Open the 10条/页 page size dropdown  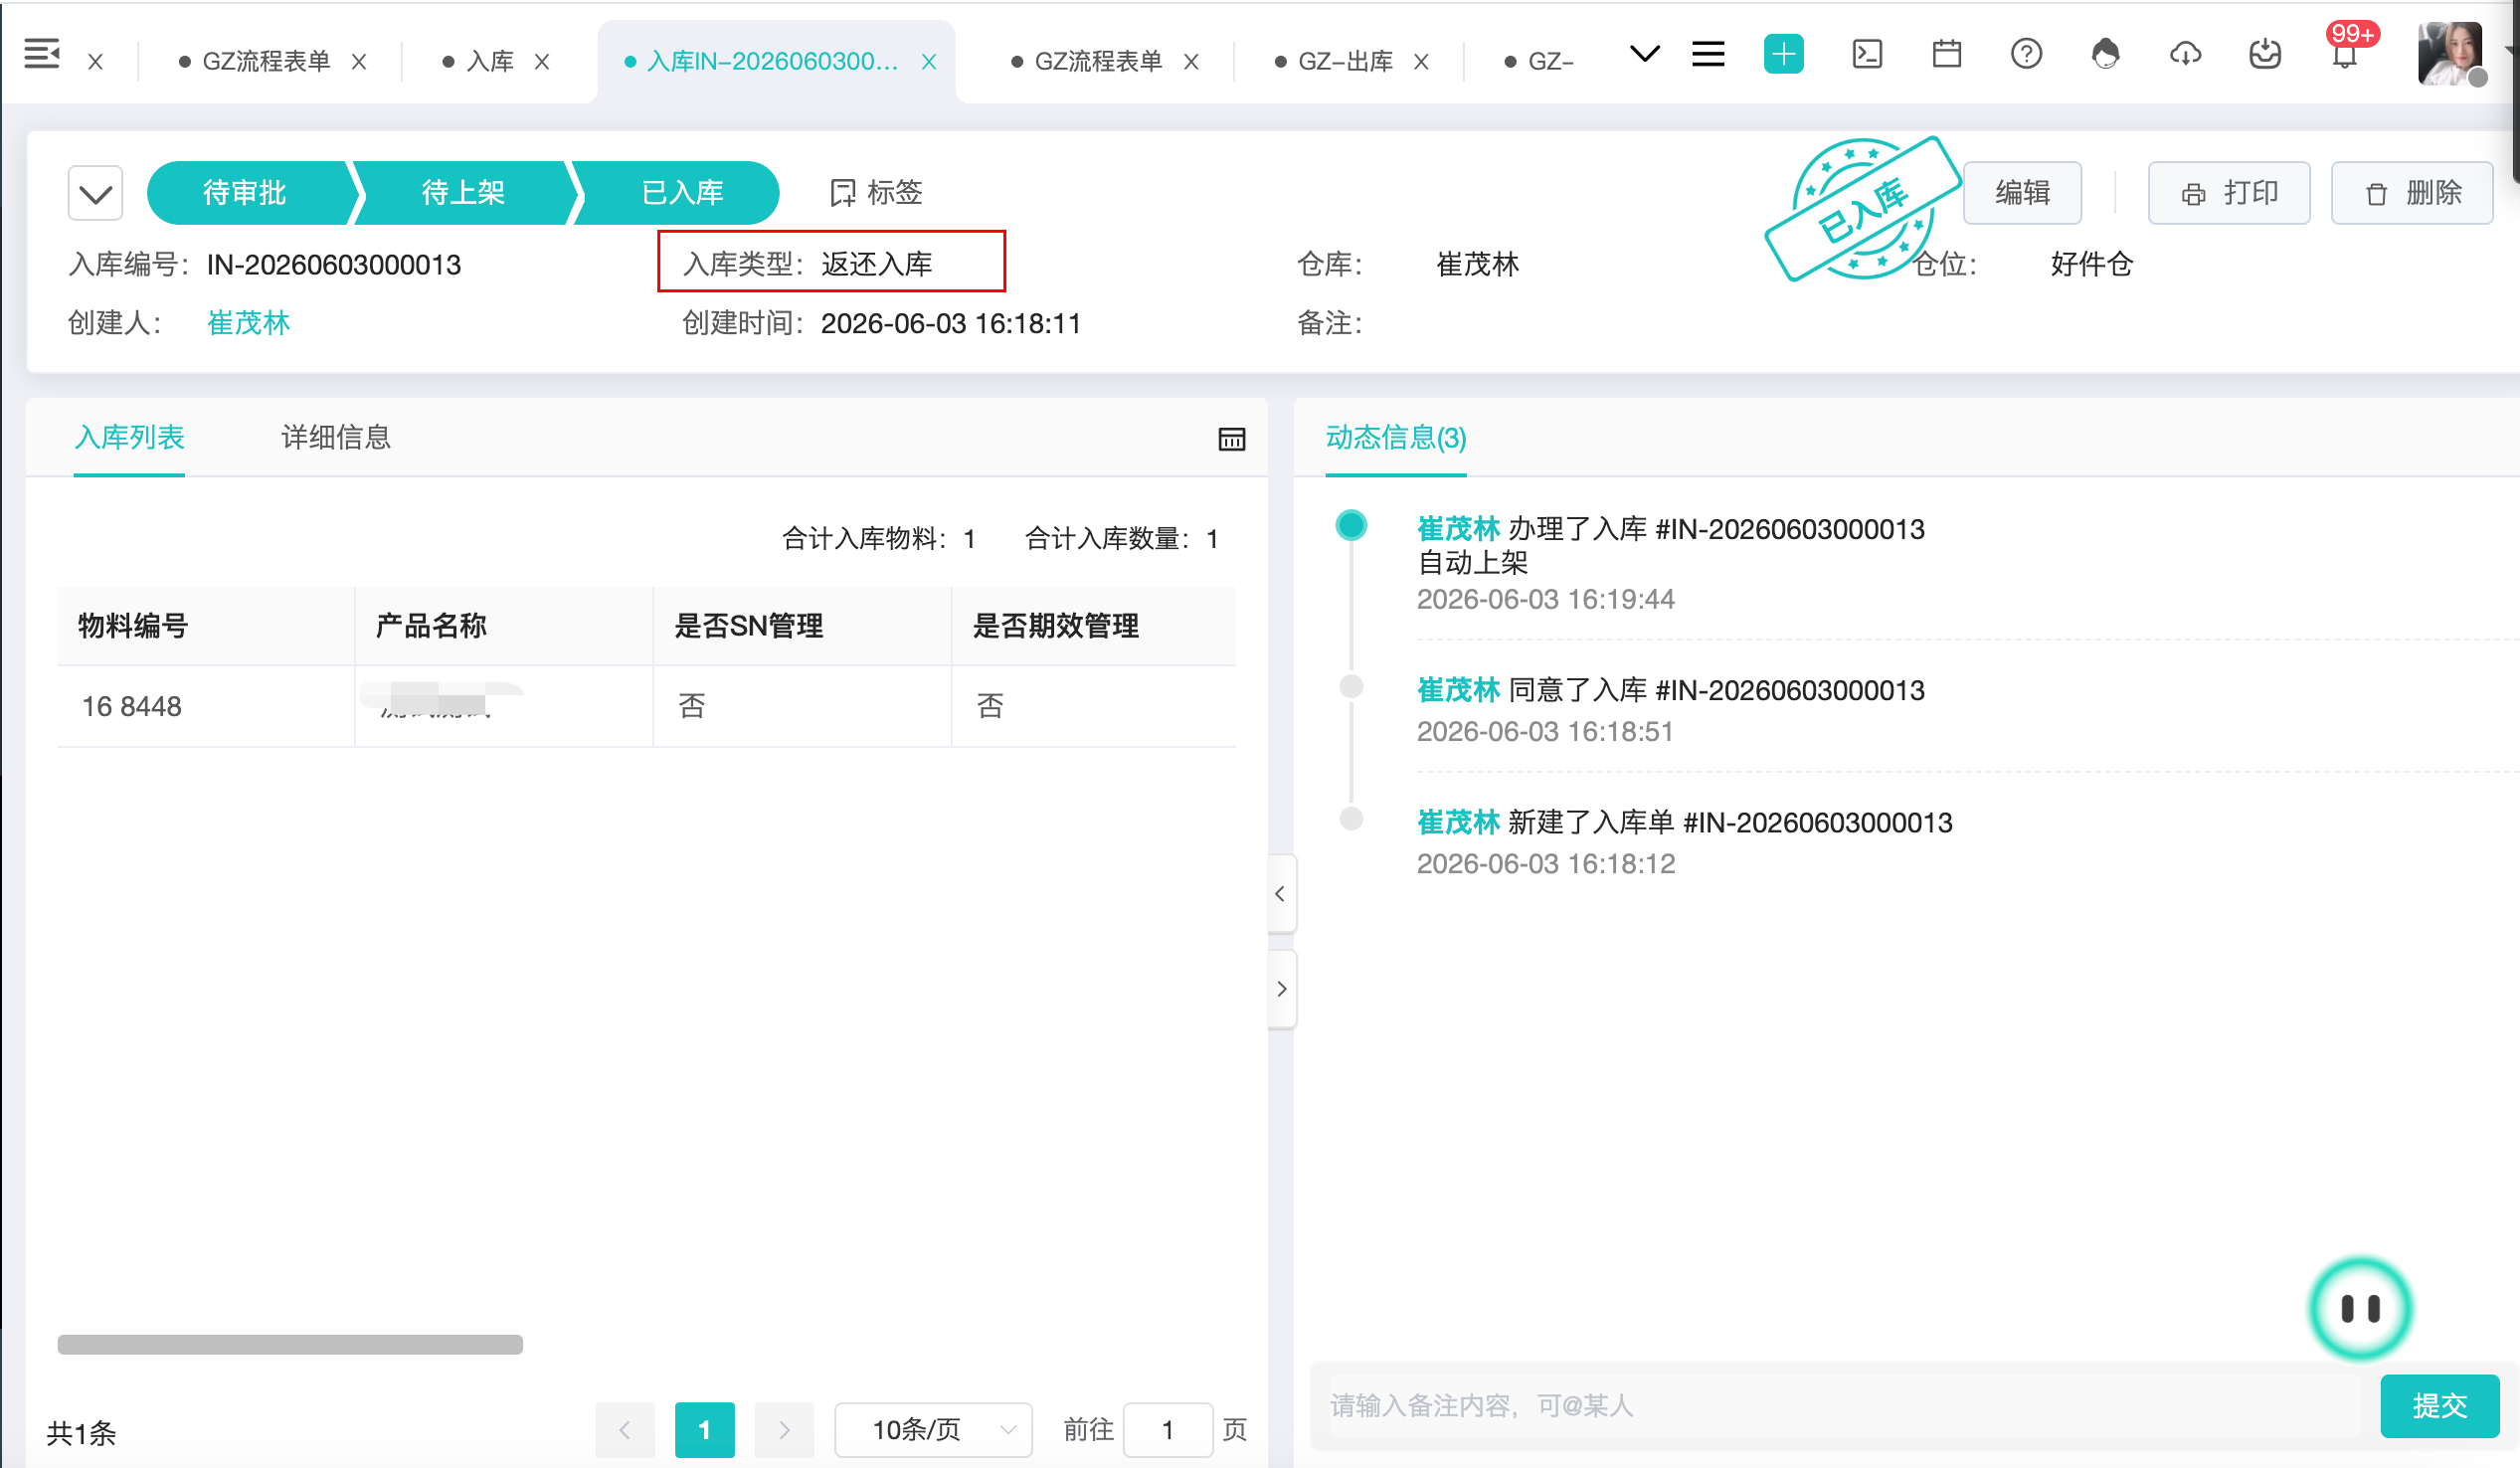click(x=933, y=1431)
